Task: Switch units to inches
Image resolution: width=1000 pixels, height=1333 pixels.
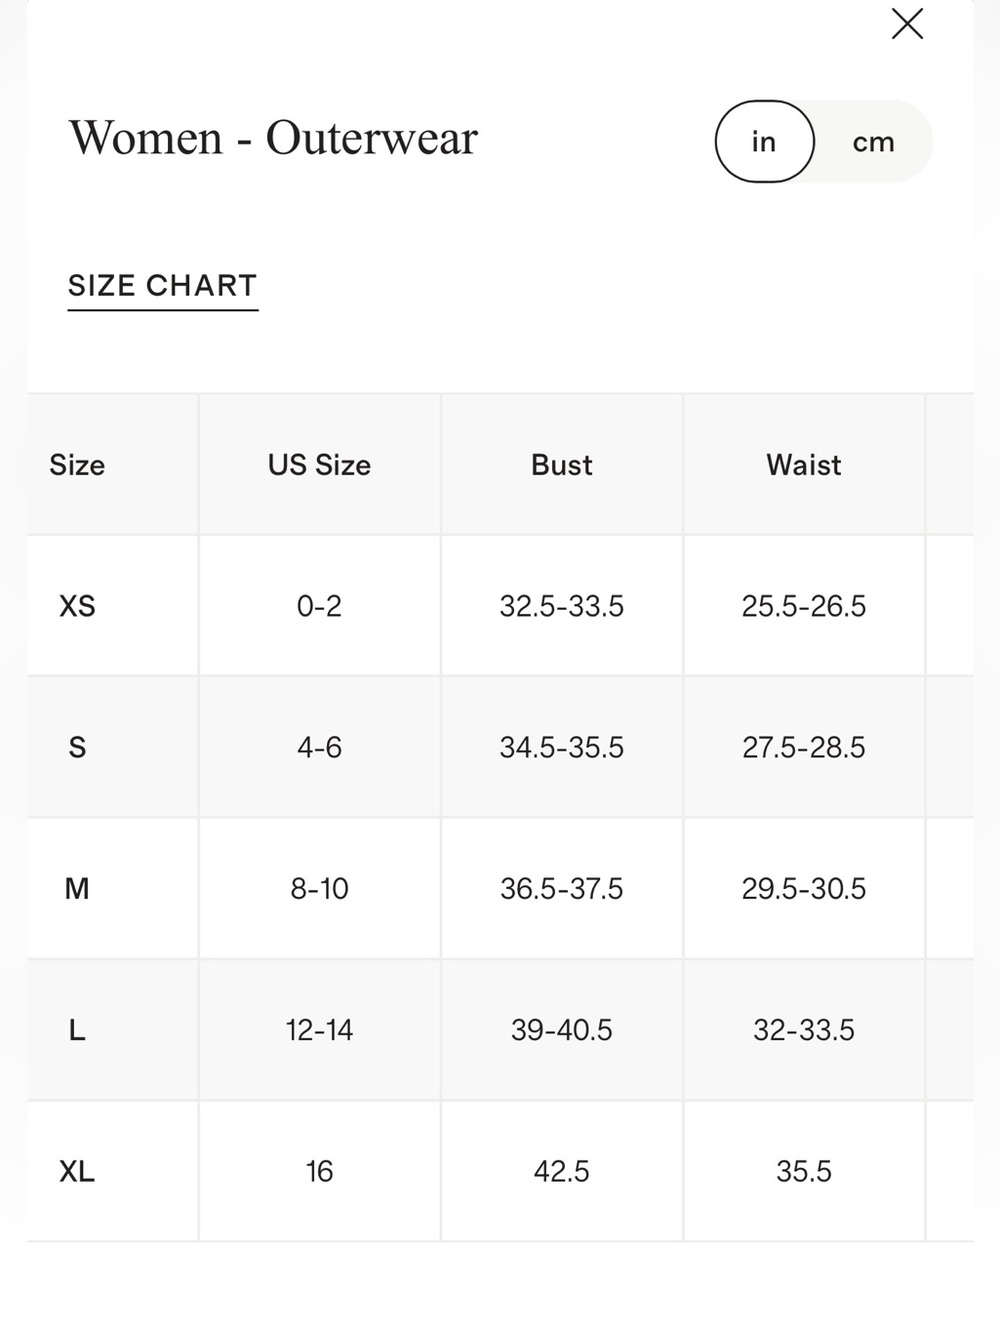Action: point(764,141)
